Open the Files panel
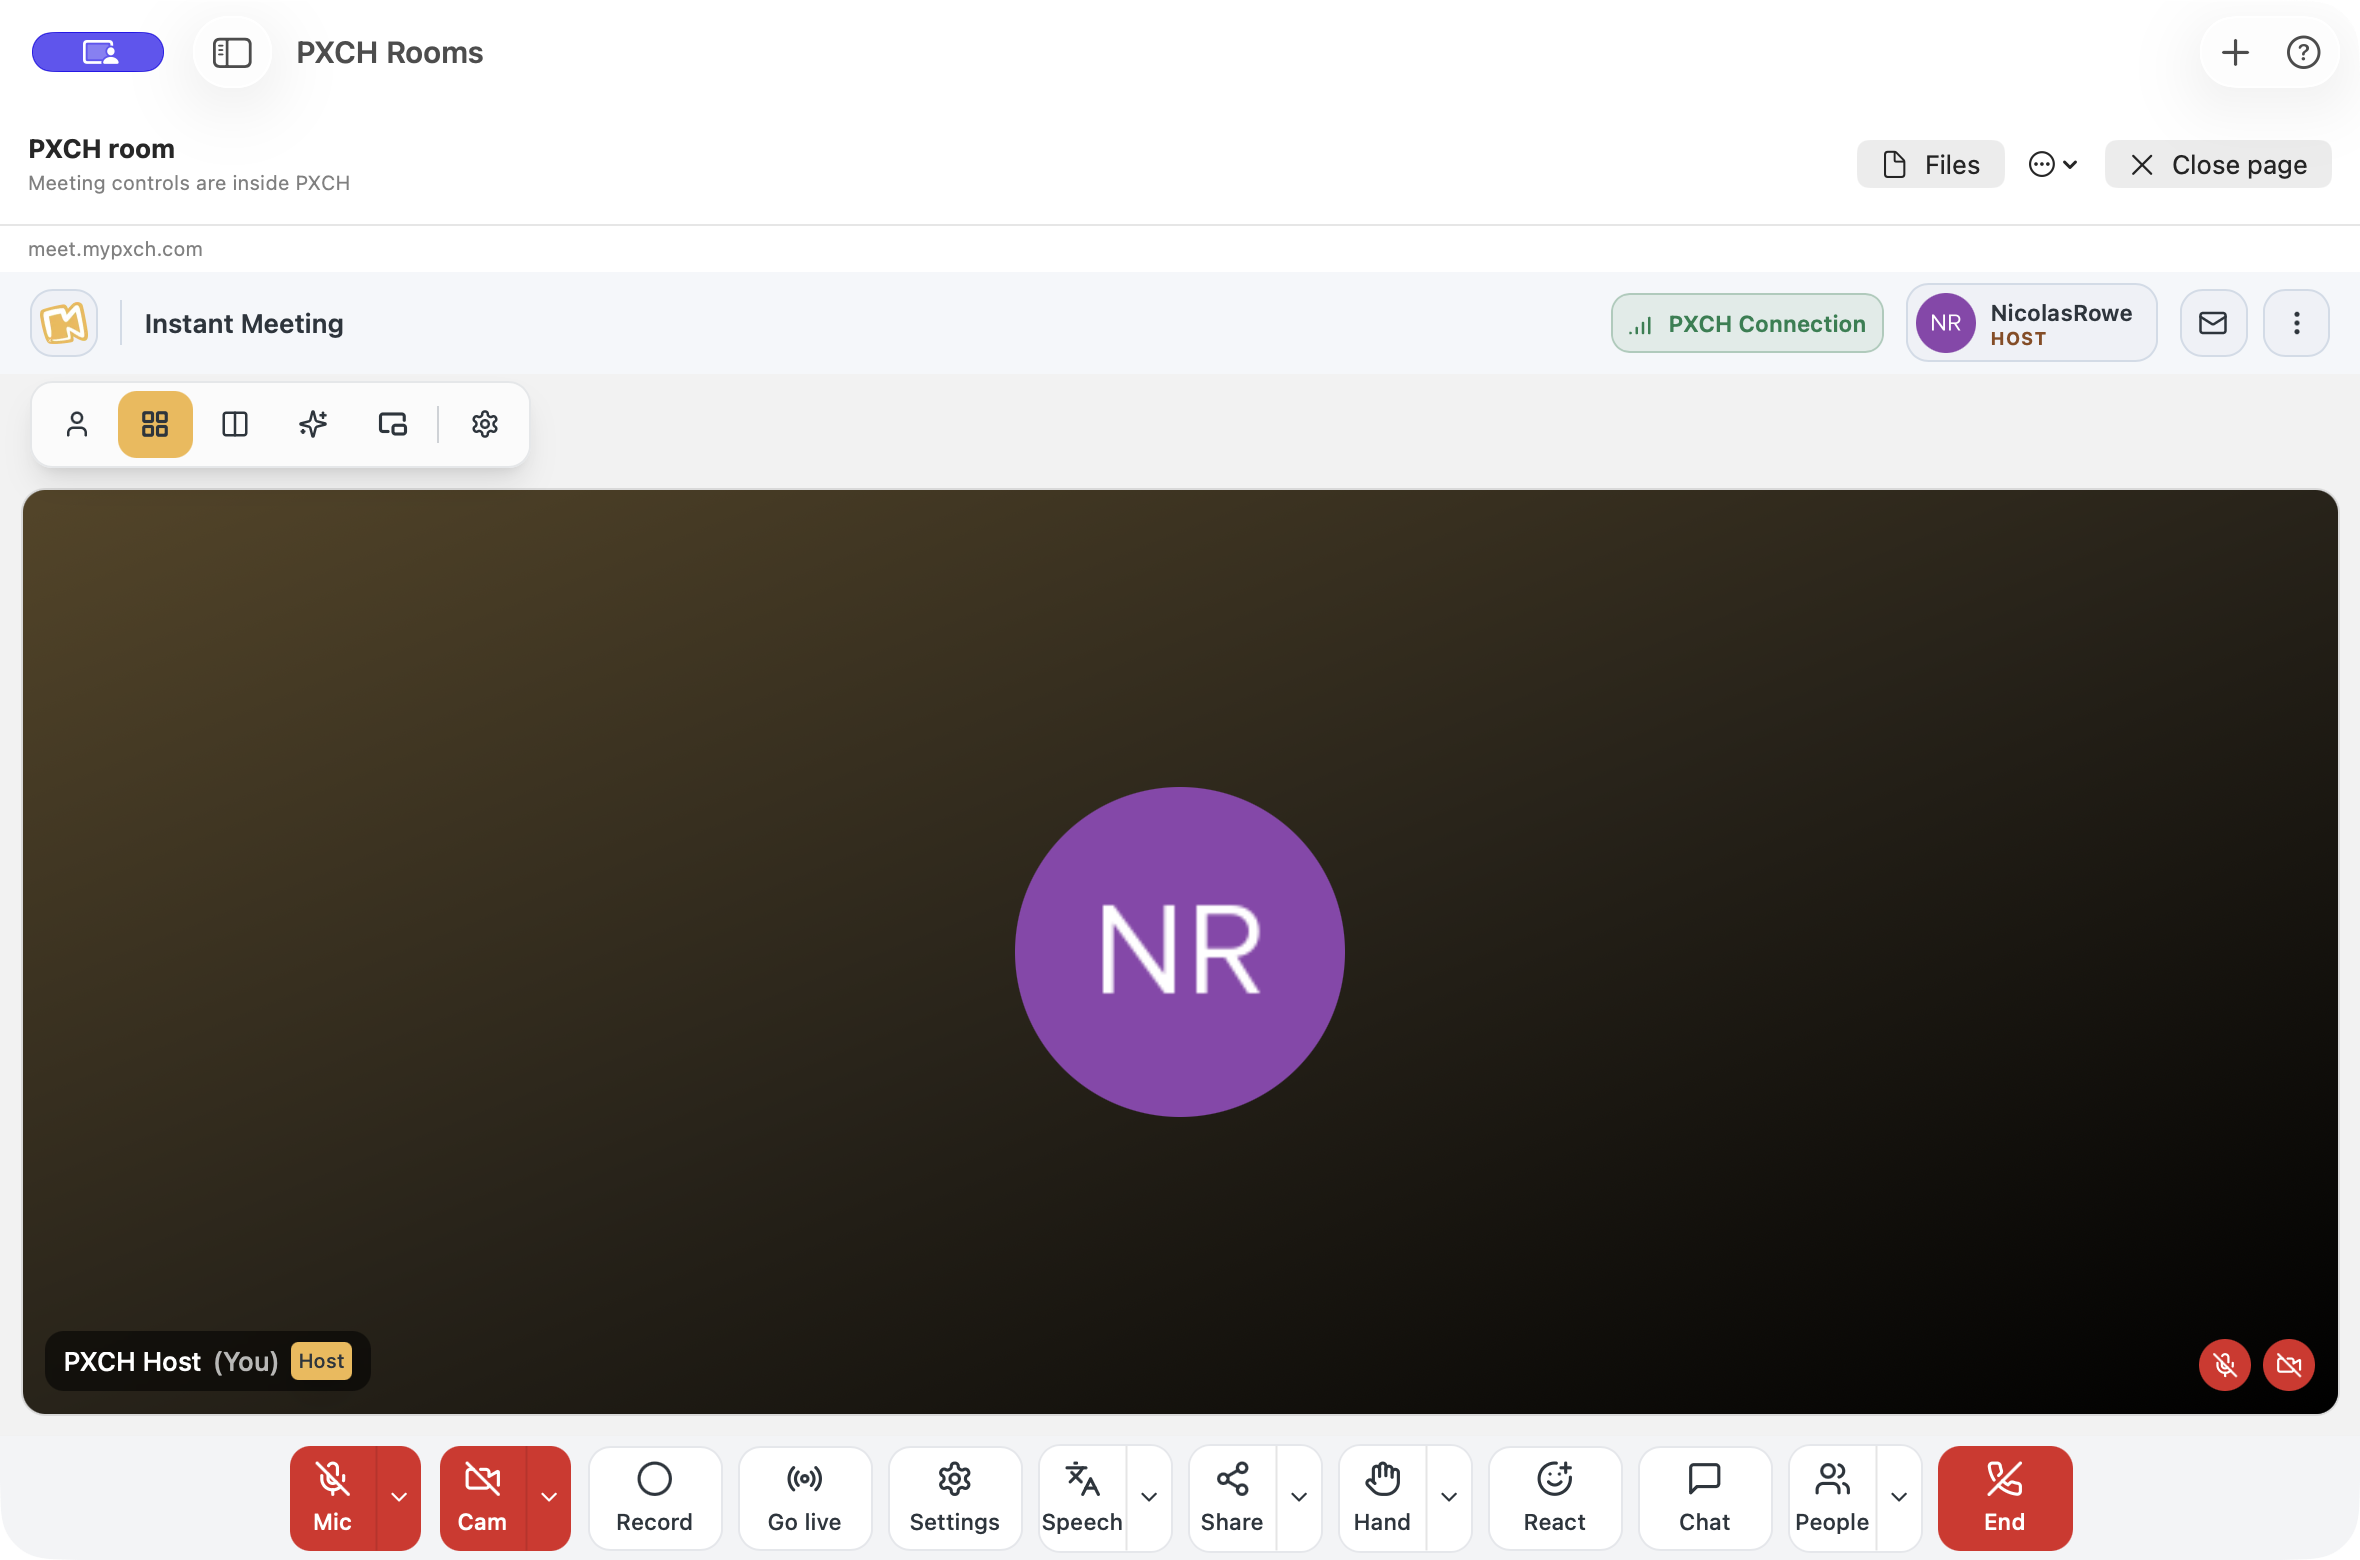The width and height of the screenshot is (2360, 1560). pos(1930,164)
